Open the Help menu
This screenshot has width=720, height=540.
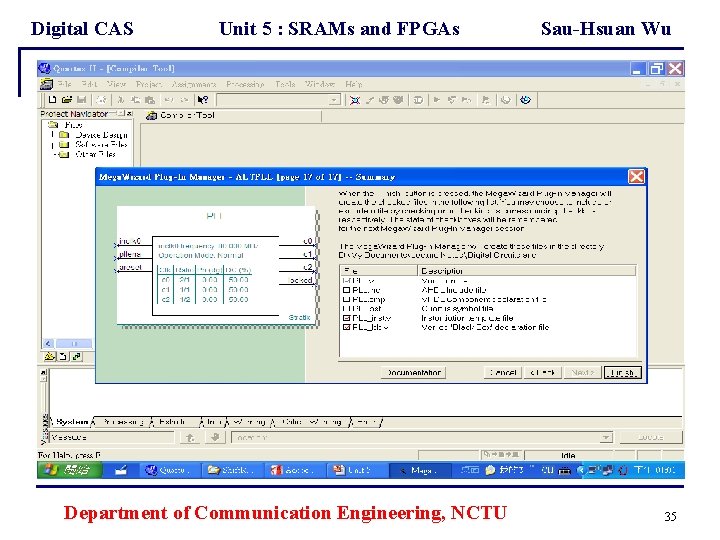tap(354, 84)
